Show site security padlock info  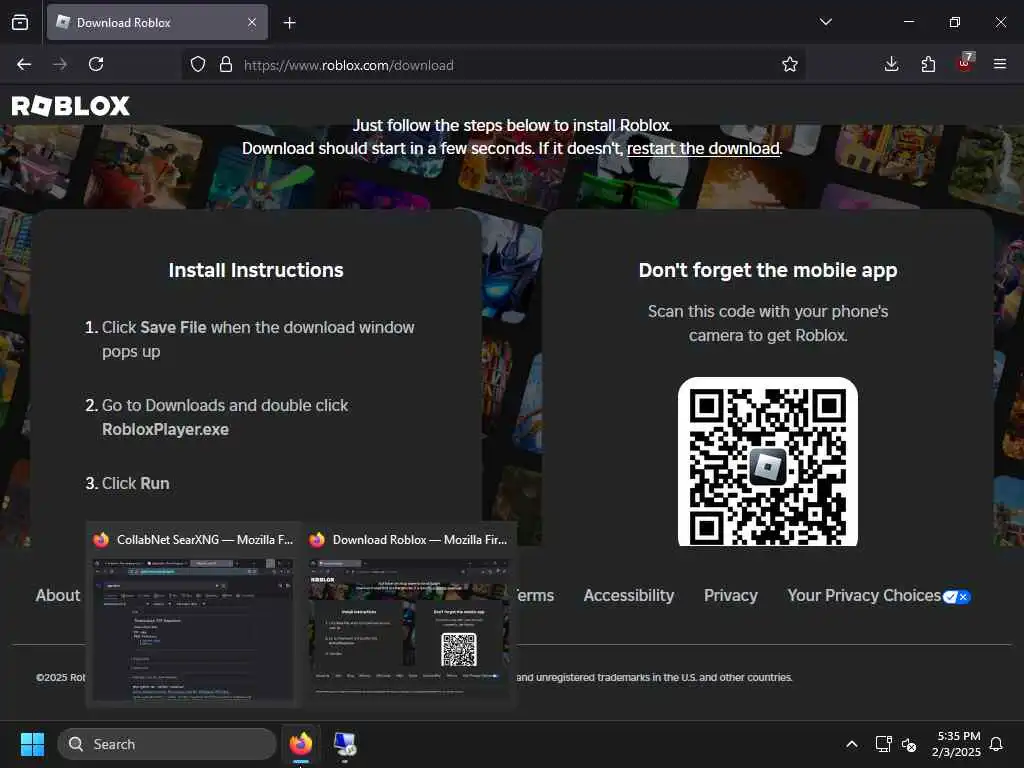click(226, 64)
